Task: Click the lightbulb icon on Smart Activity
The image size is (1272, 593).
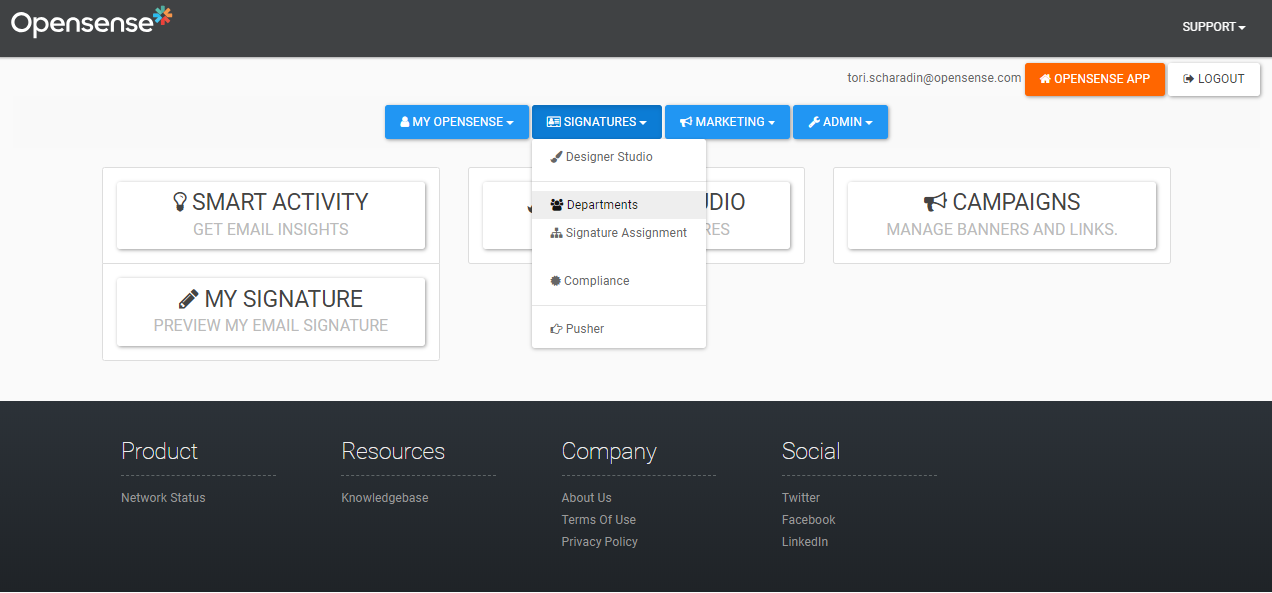Action: point(180,201)
